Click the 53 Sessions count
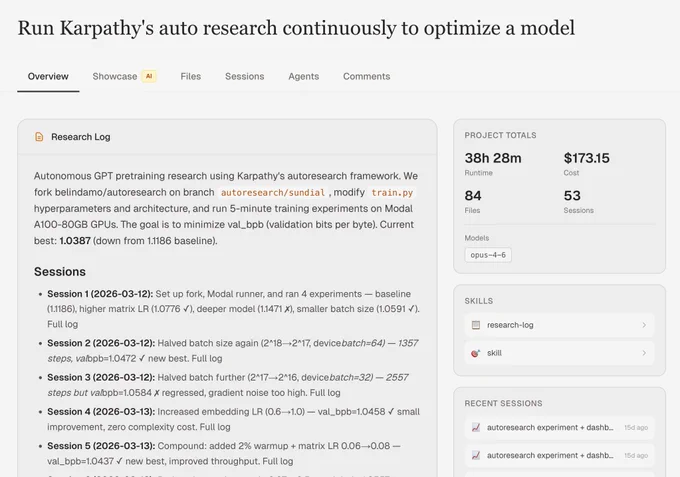This screenshot has width=680, height=477. point(572,196)
